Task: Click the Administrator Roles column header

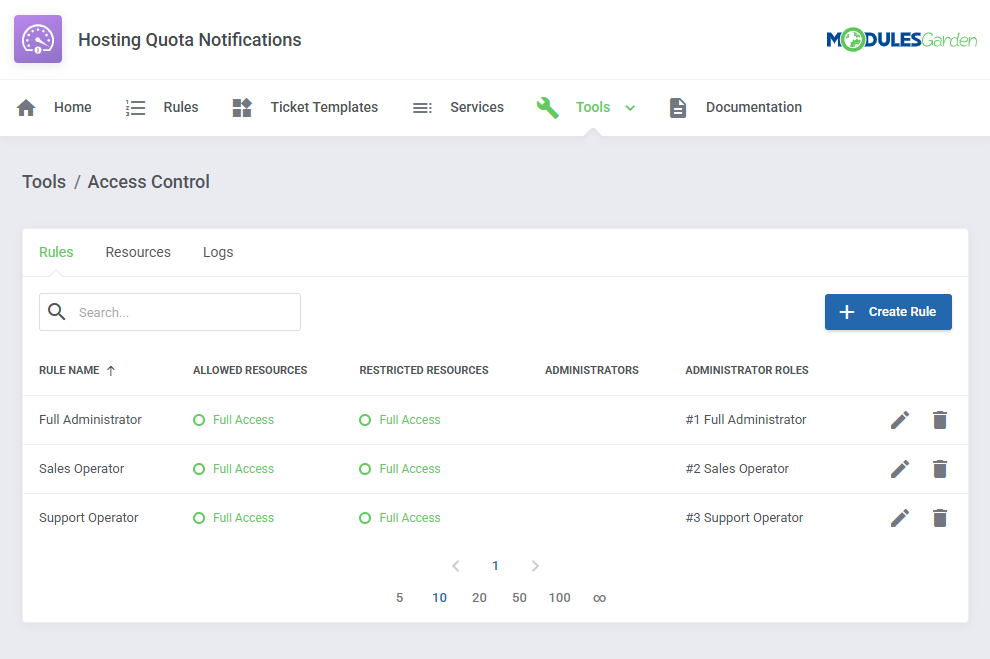Action: click(x=747, y=371)
